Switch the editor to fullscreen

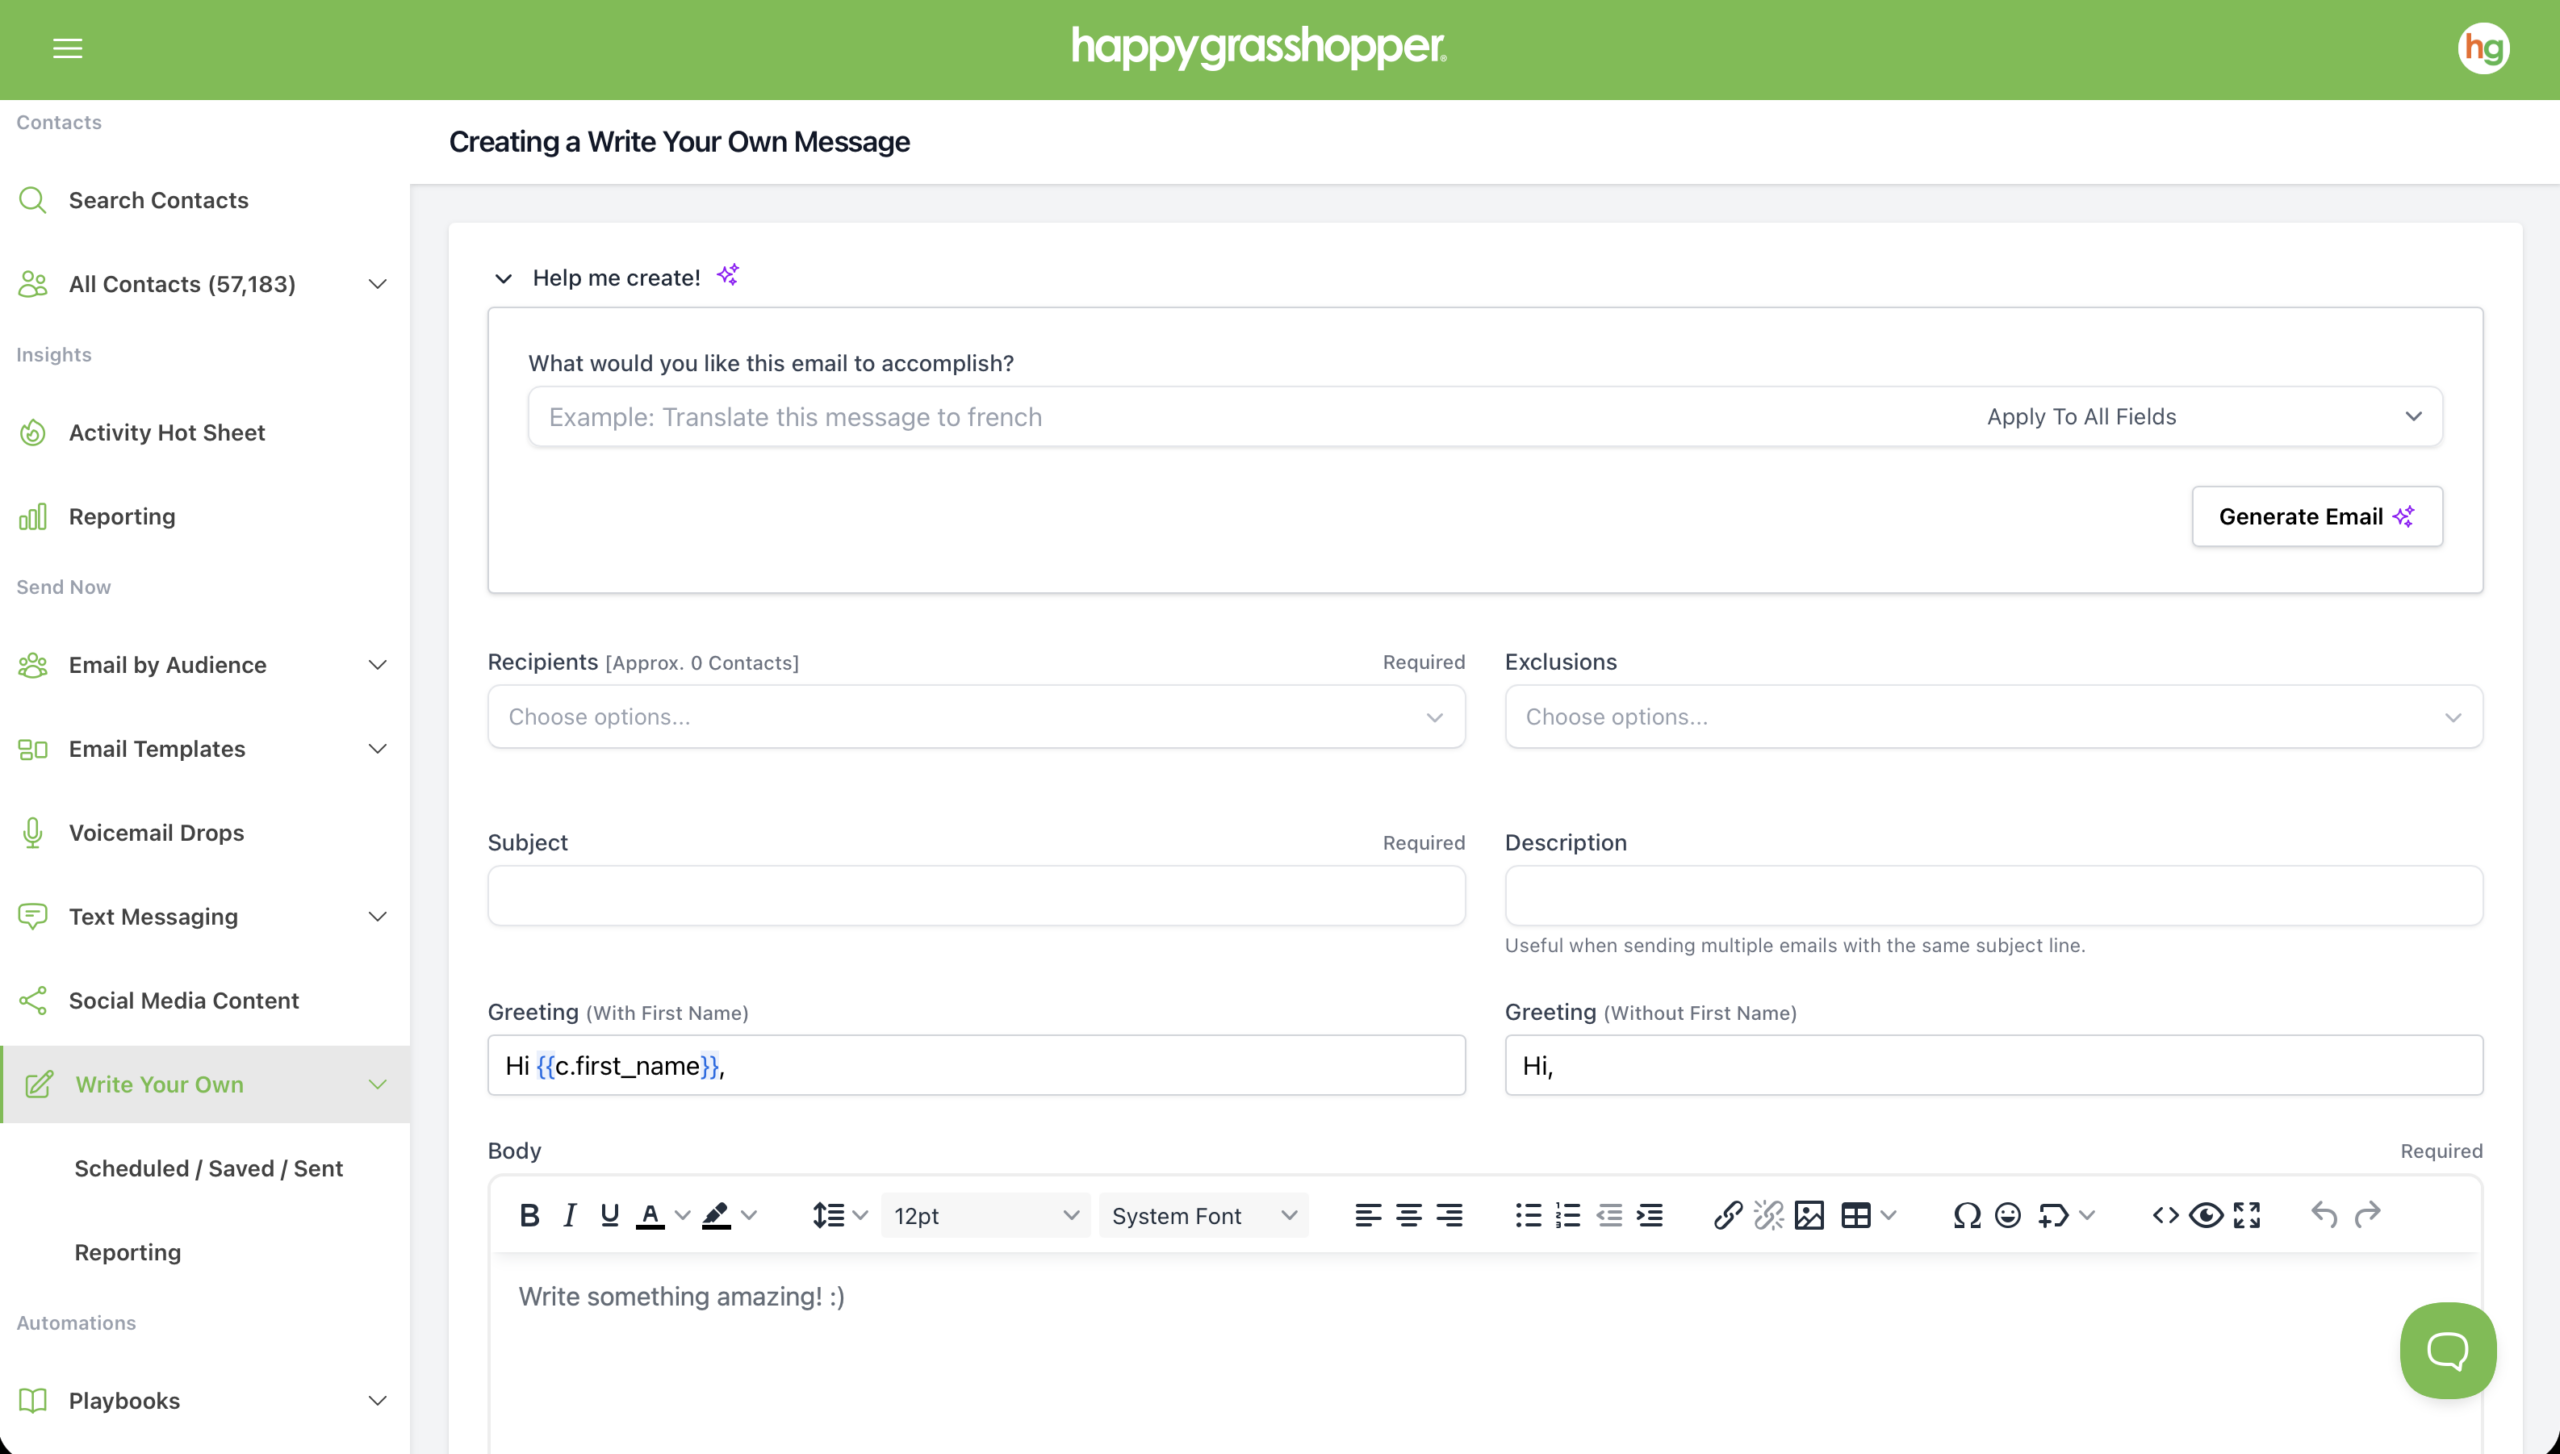pos(2247,1215)
